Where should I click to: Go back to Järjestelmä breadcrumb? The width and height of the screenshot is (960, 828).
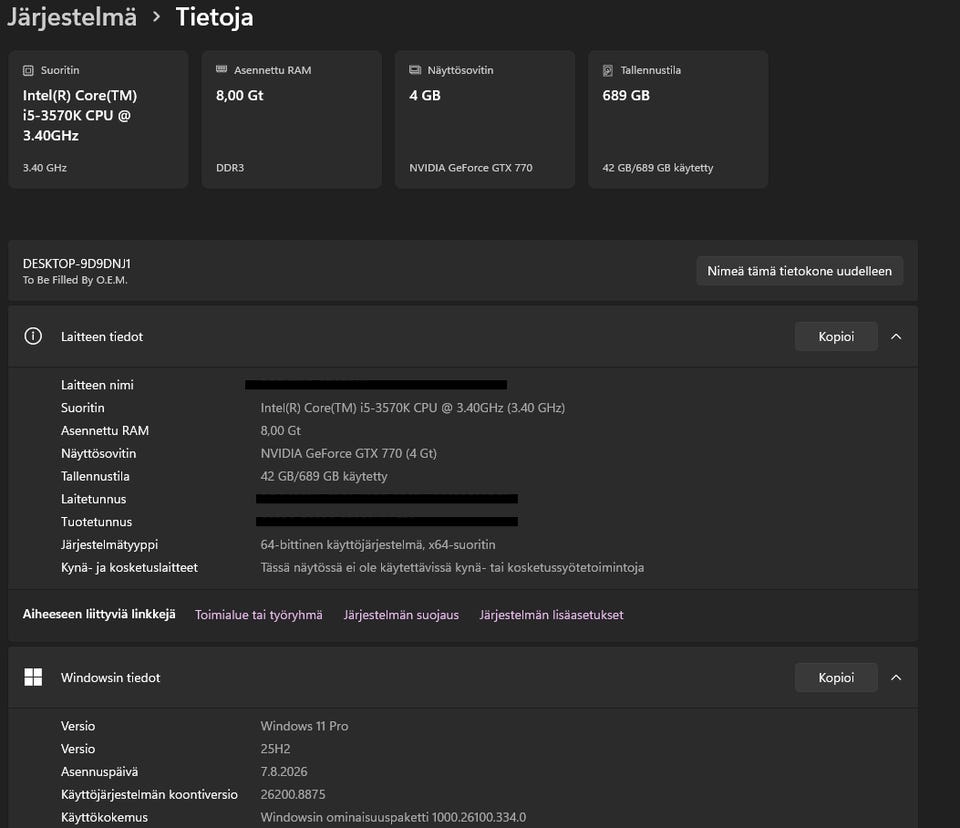(72, 17)
